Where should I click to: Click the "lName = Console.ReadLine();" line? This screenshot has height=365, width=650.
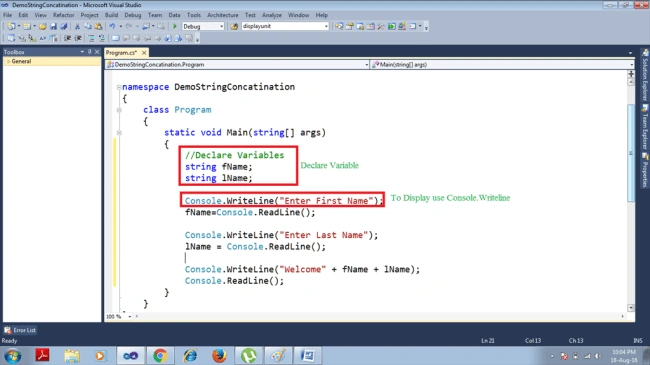point(255,247)
